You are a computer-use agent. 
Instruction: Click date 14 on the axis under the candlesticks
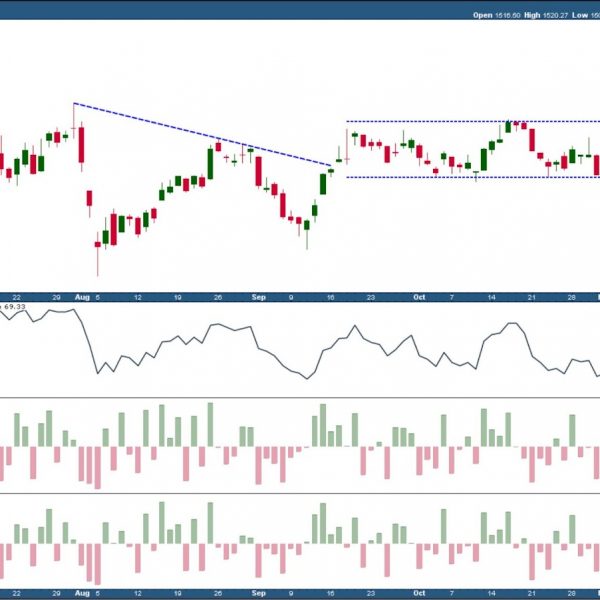click(x=491, y=297)
